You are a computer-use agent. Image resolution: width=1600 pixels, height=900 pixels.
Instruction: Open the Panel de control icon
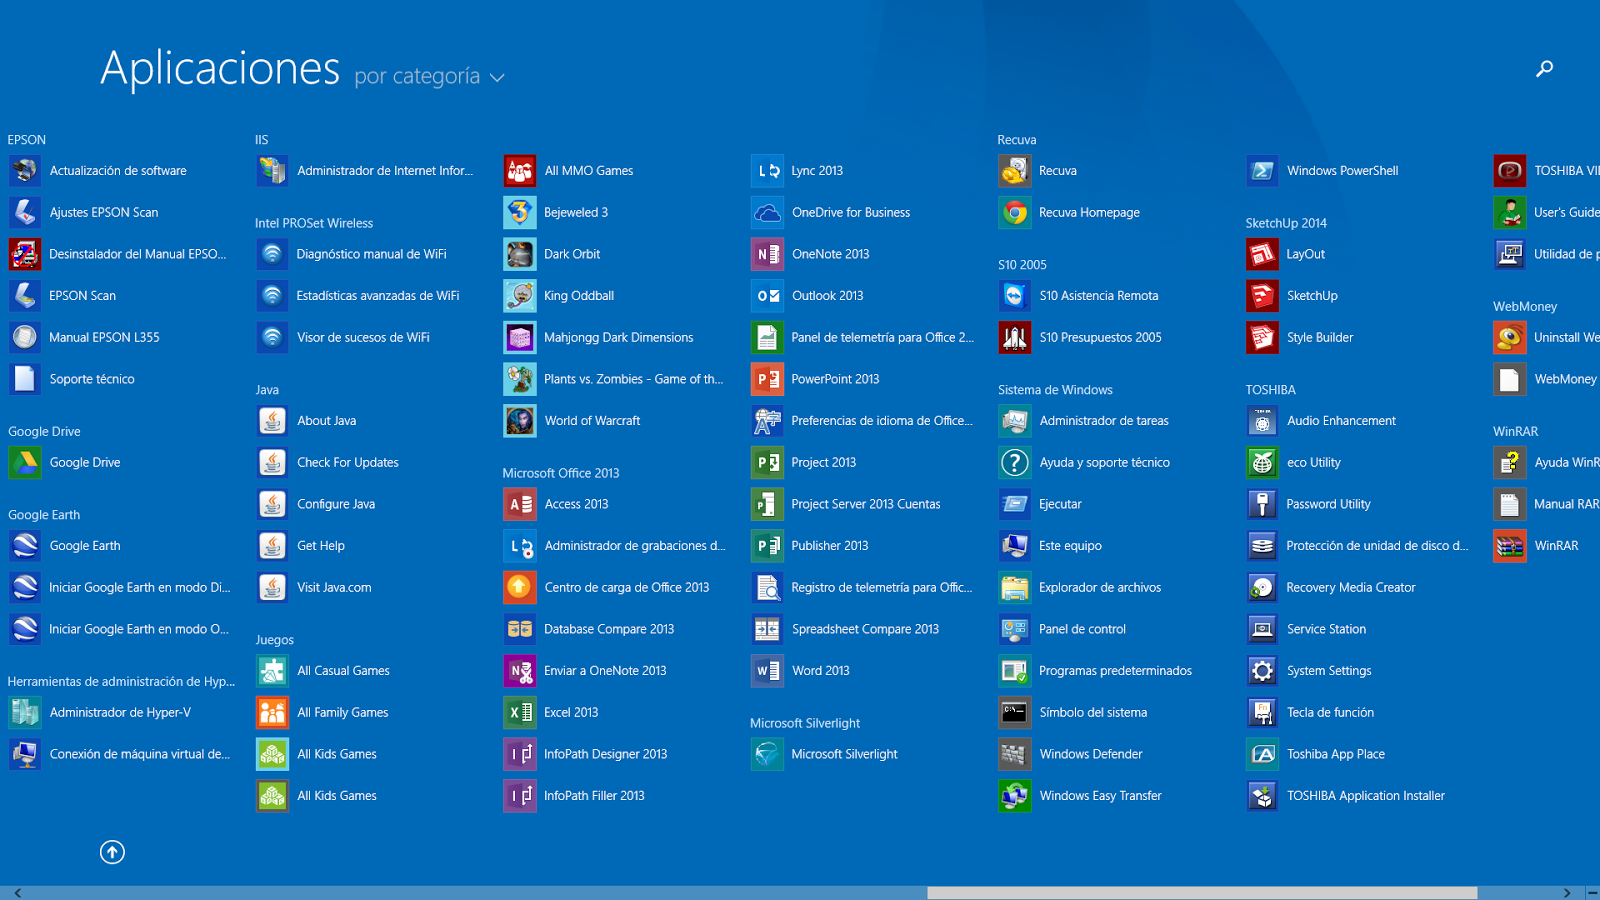1015,629
